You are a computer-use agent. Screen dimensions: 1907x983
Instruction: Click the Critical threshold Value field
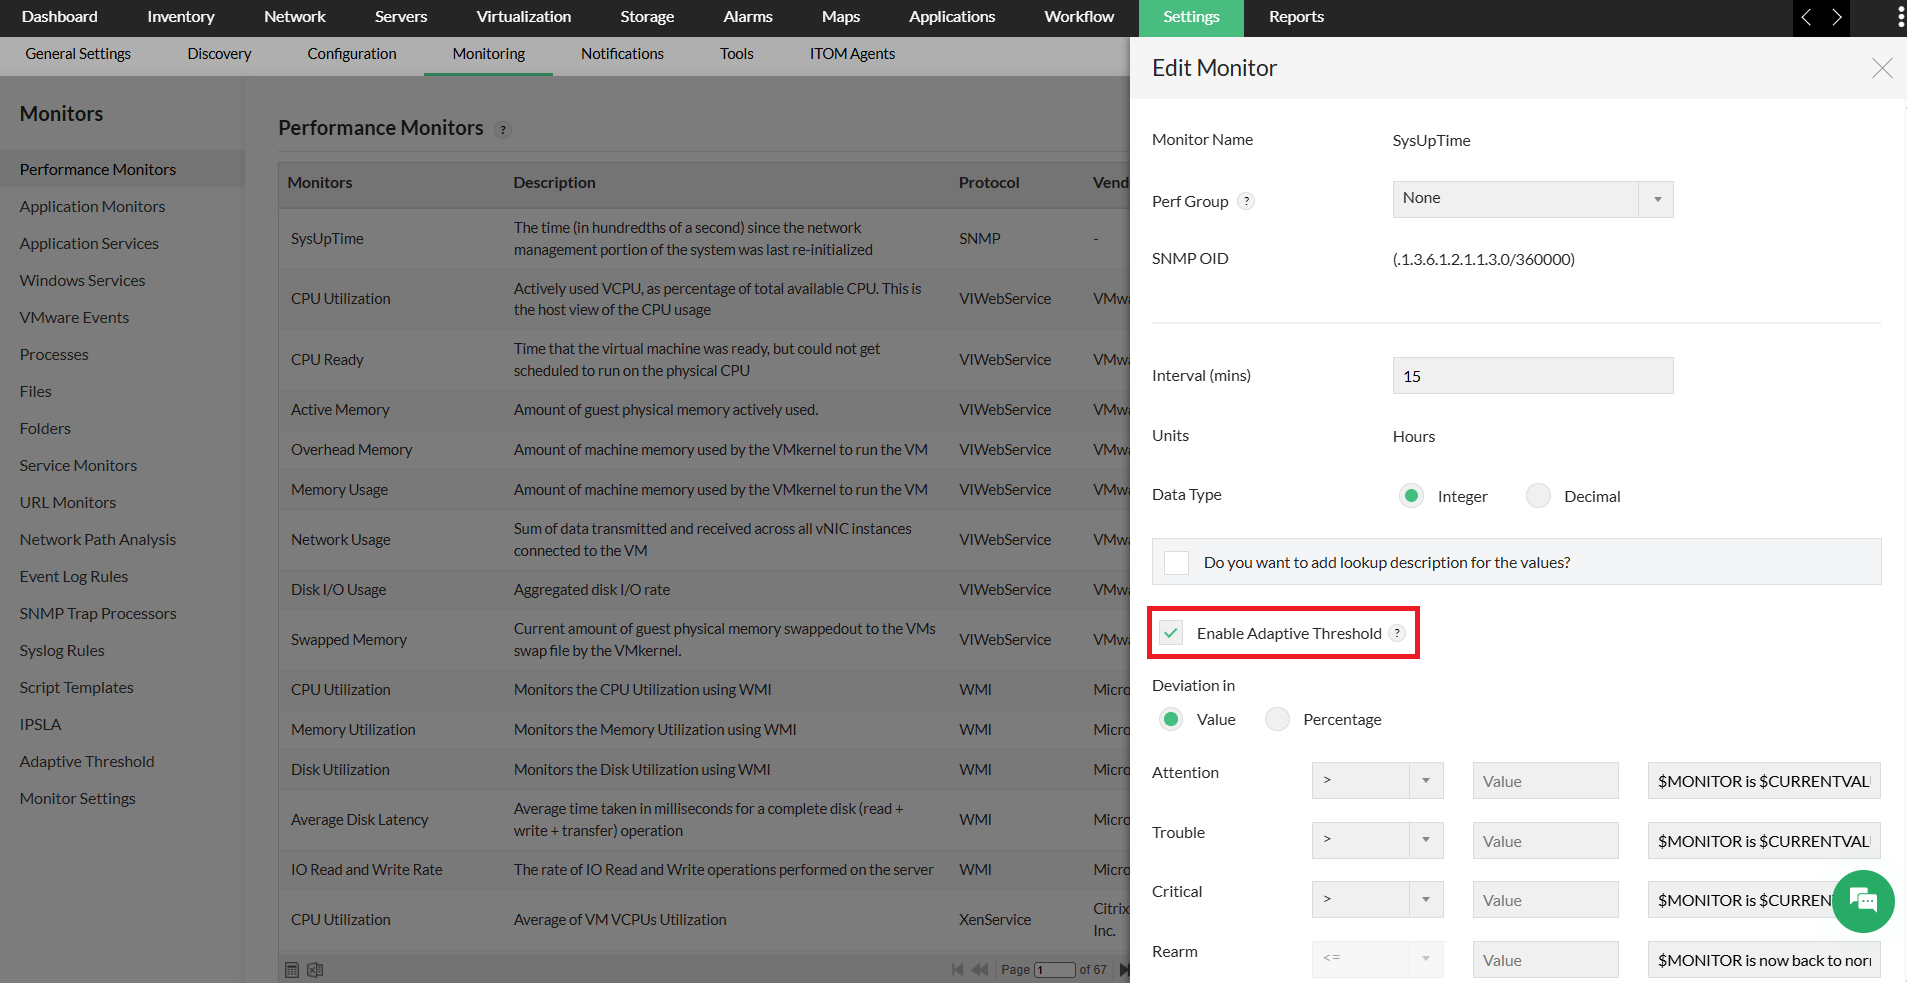(1545, 900)
